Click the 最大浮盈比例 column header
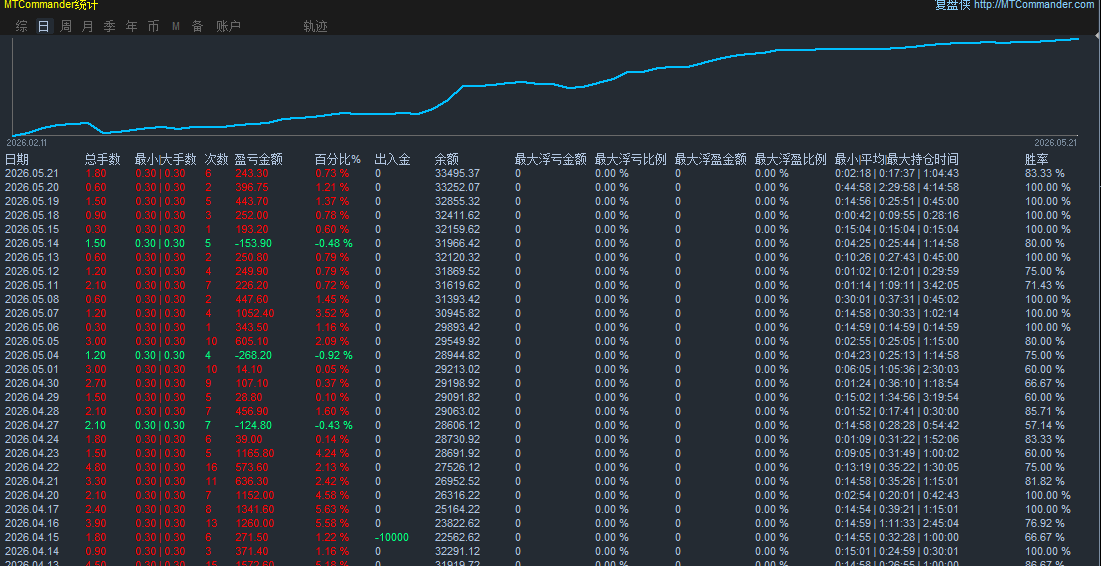Viewport: 1101px width, 566px height. 791,159
